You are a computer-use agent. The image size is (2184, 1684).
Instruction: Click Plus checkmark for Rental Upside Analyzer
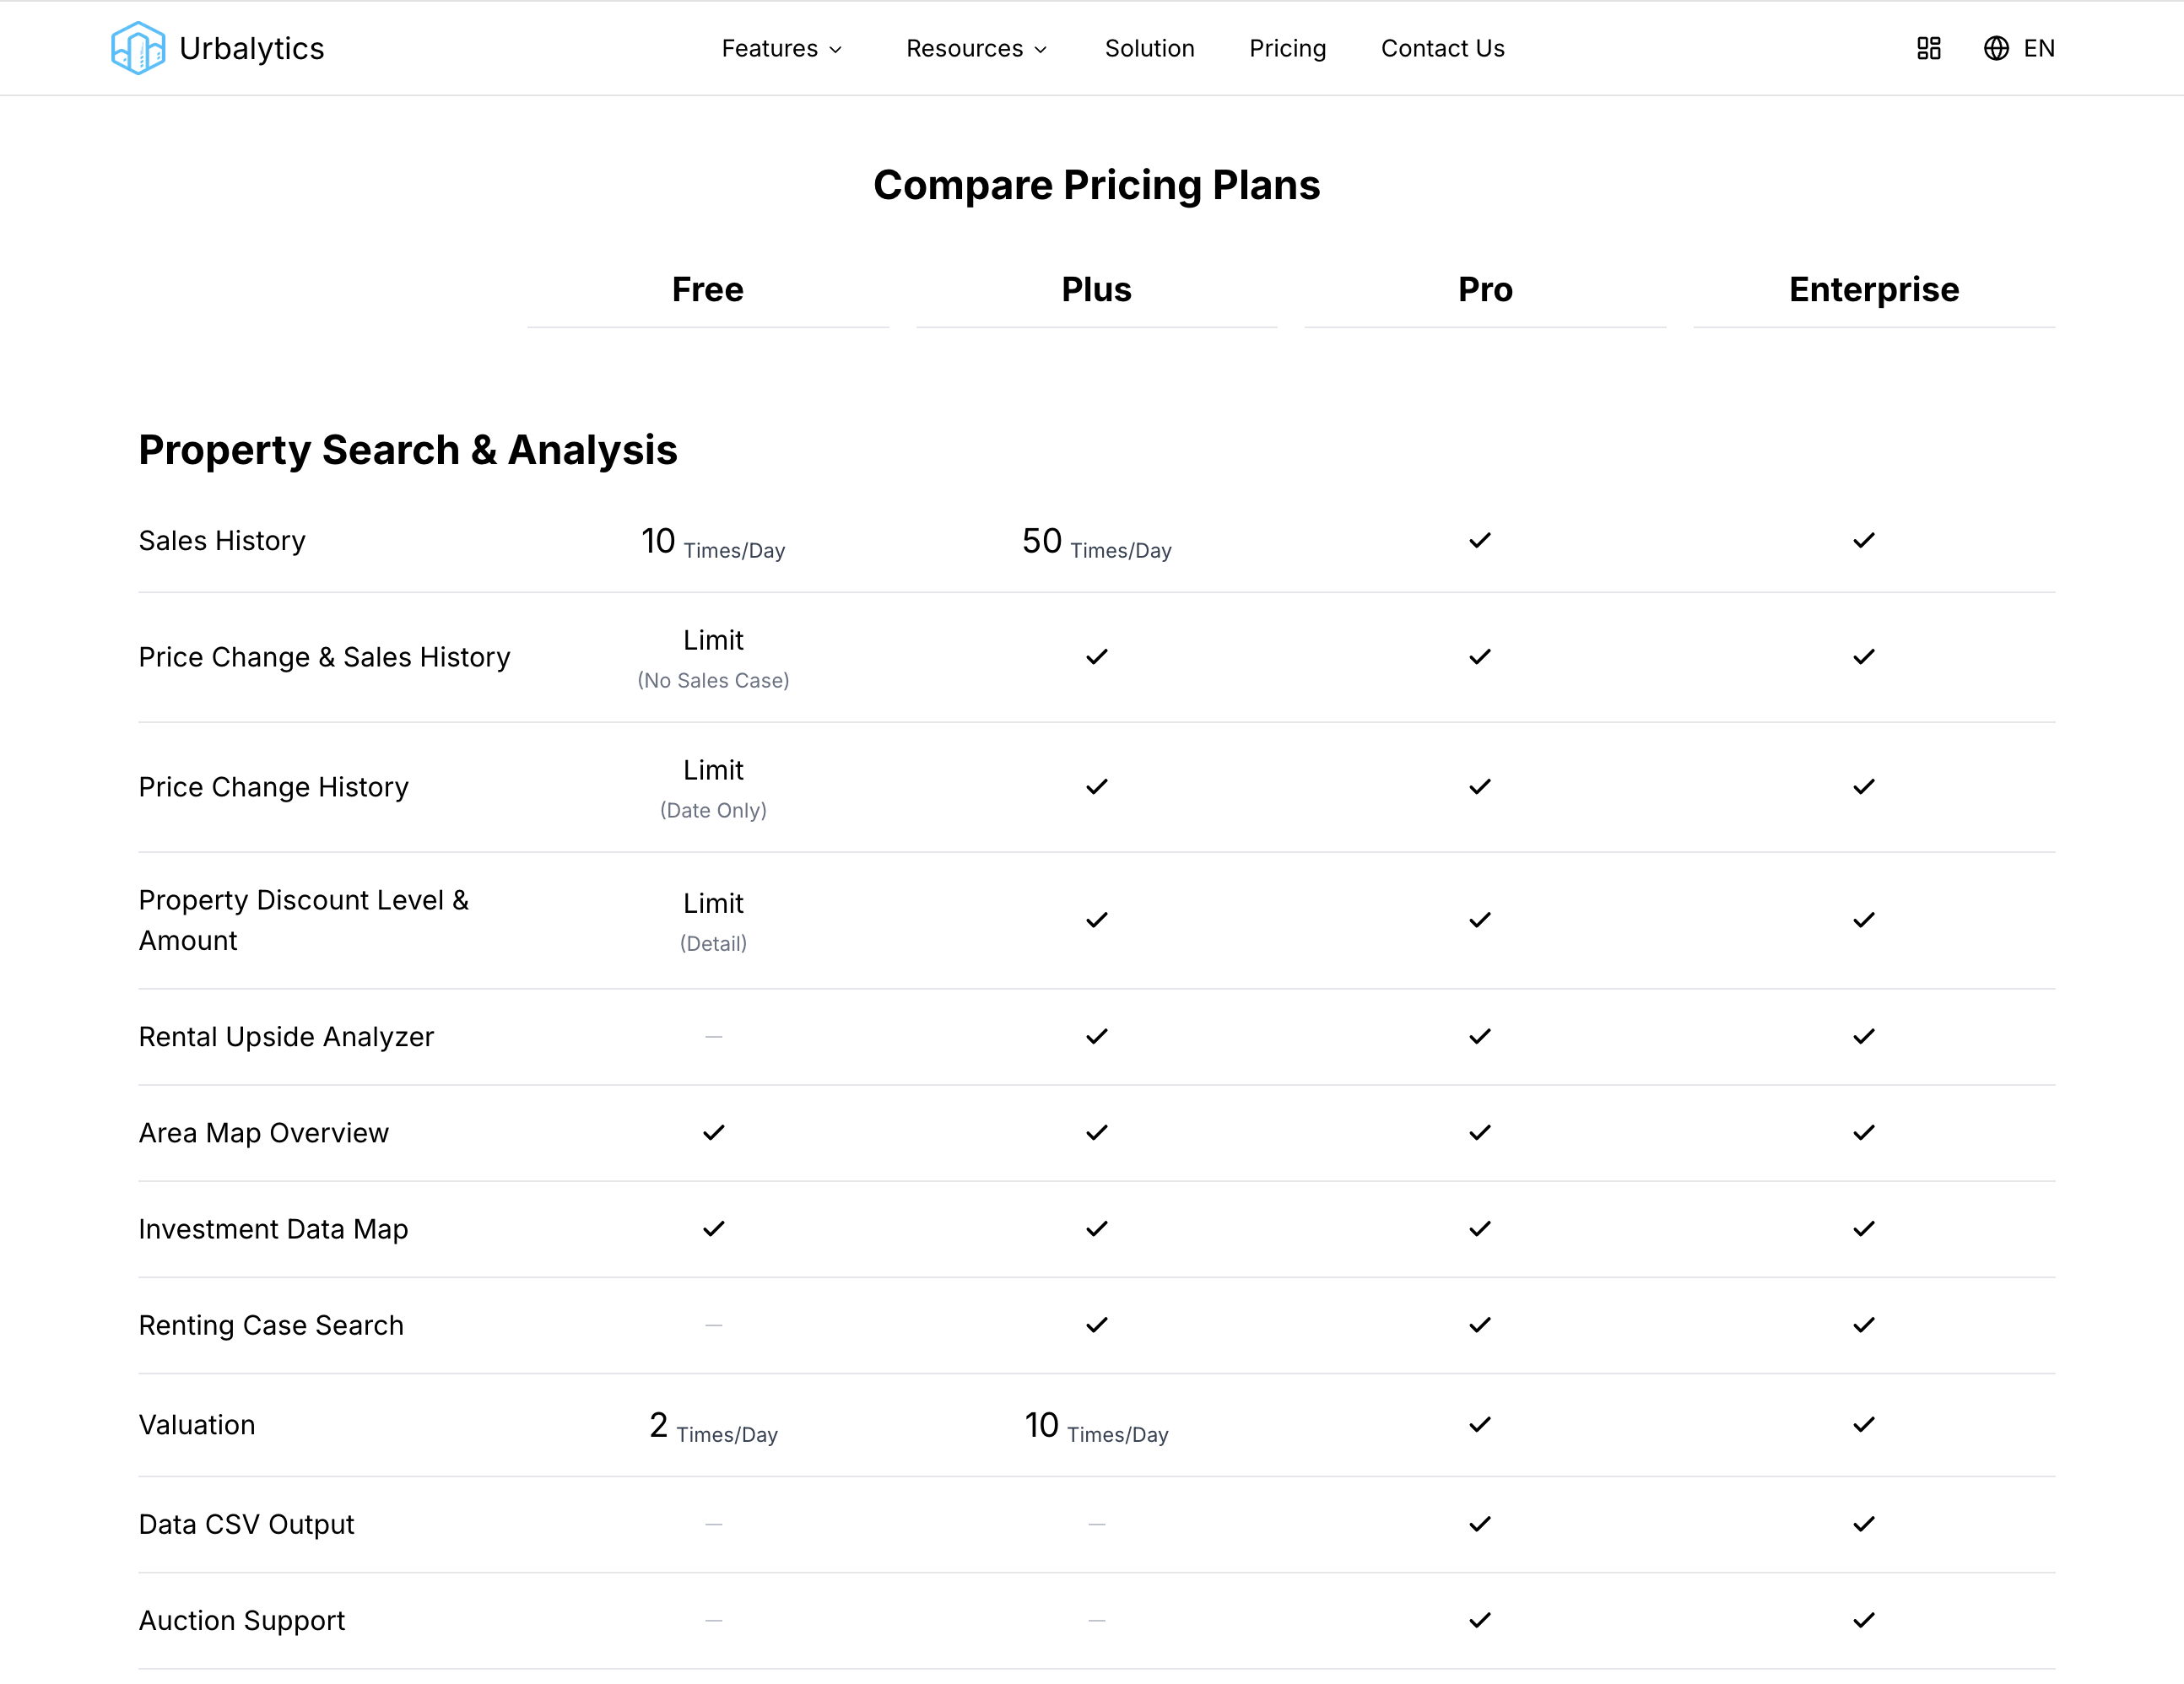tap(1097, 1037)
